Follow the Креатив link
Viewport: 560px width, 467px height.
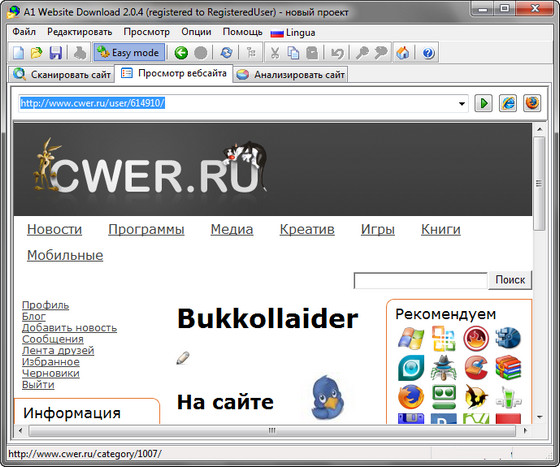pyautogui.click(x=307, y=230)
